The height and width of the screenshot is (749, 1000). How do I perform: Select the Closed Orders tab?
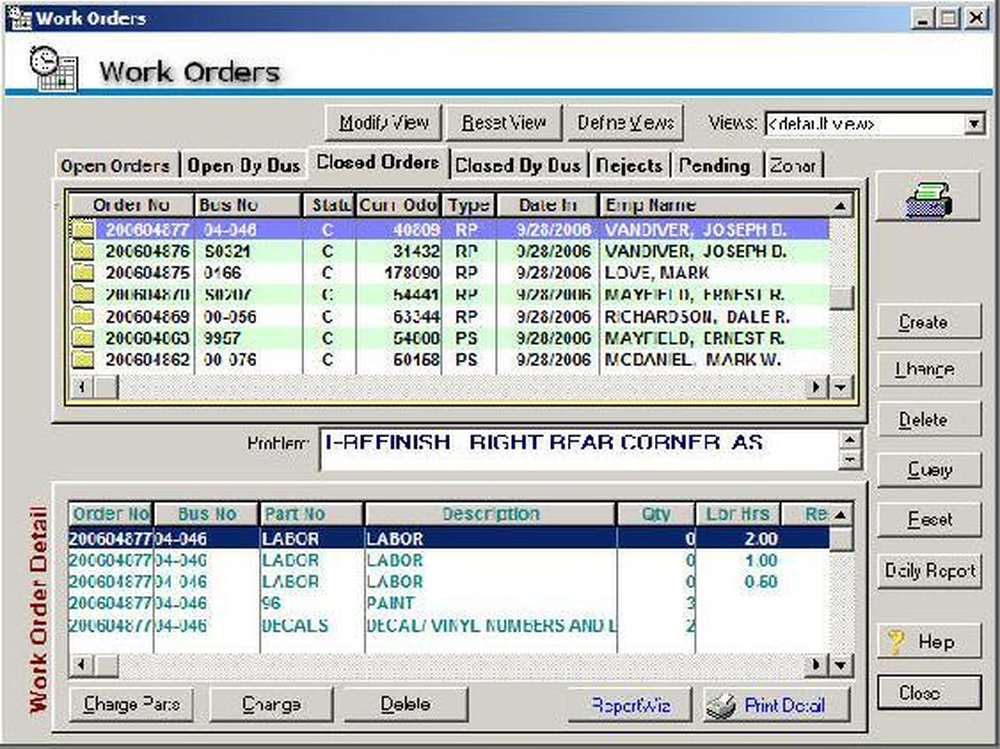click(378, 163)
